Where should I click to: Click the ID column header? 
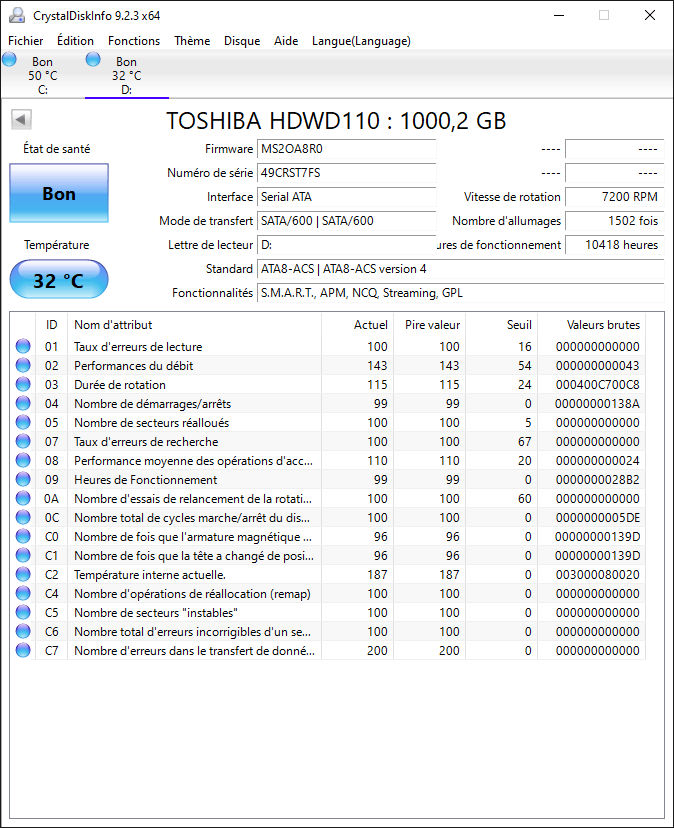(51, 325)
